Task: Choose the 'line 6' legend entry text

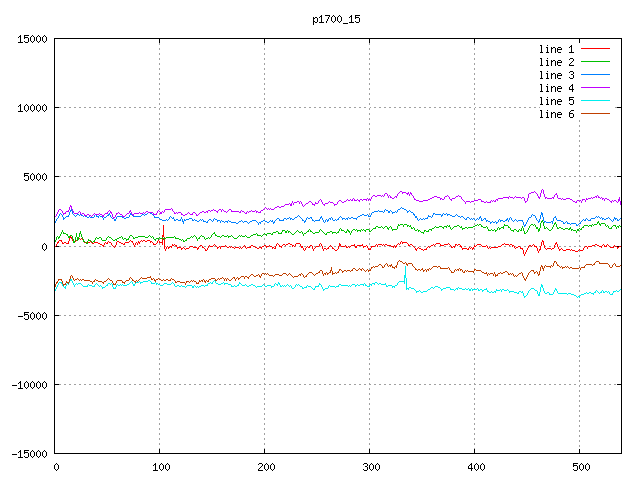Action: click(x=556, y=114)
